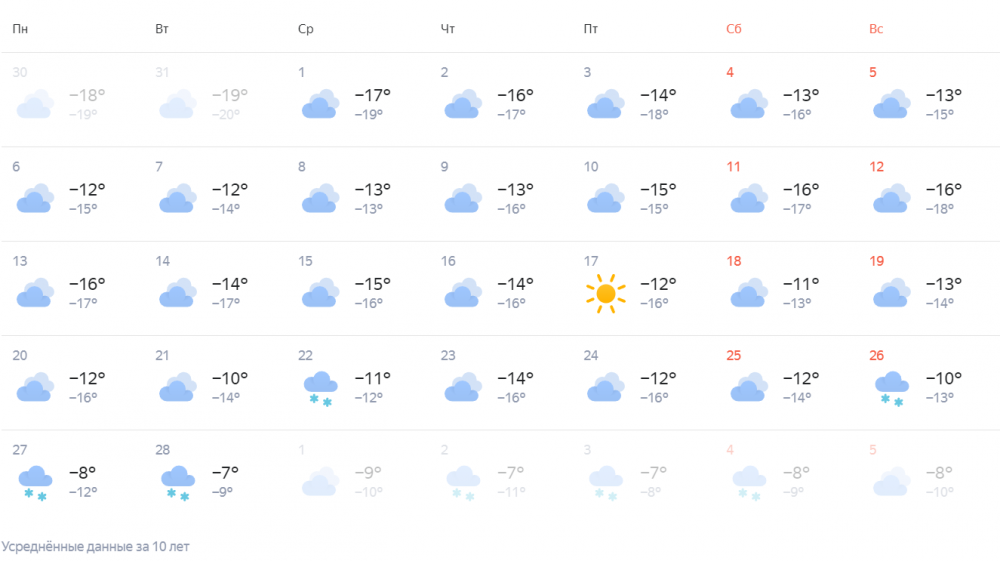This screenshot has height=561, width=1000.
Task: Select the red Вс weekend header
Action: [x=876, y=29]
